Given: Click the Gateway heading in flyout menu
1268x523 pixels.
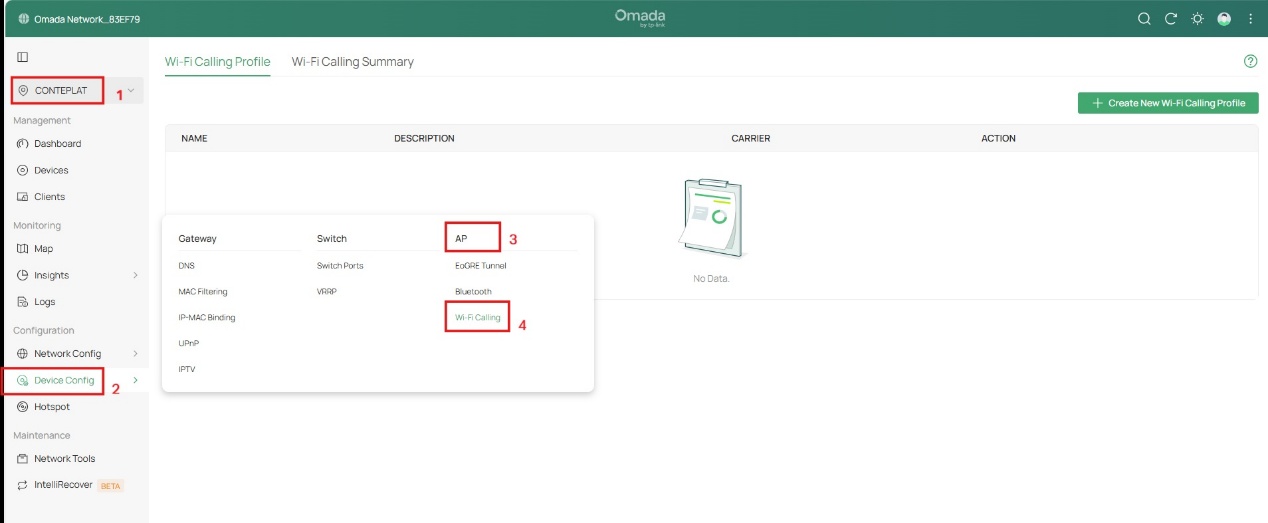Looking at the screenshot, I should (198, 239).
